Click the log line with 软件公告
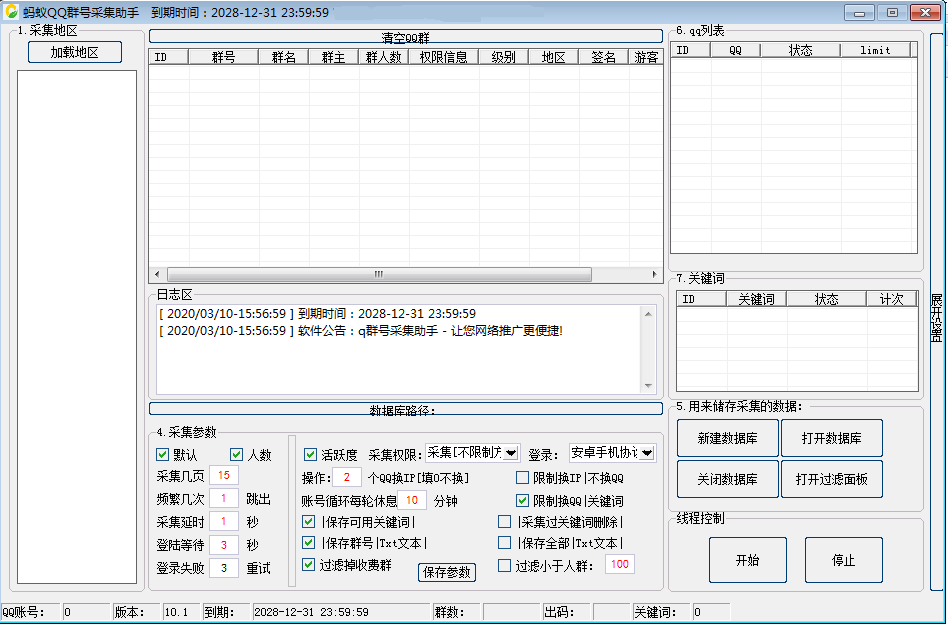 click(x=360, y=331)
